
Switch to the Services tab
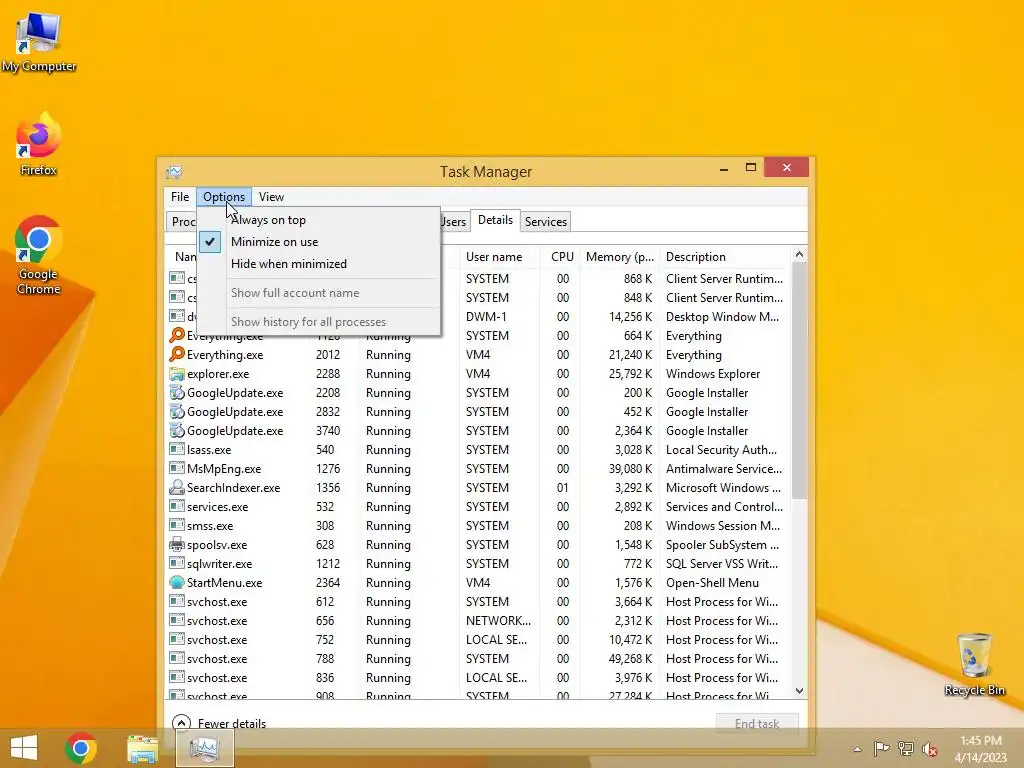[545, 221]
